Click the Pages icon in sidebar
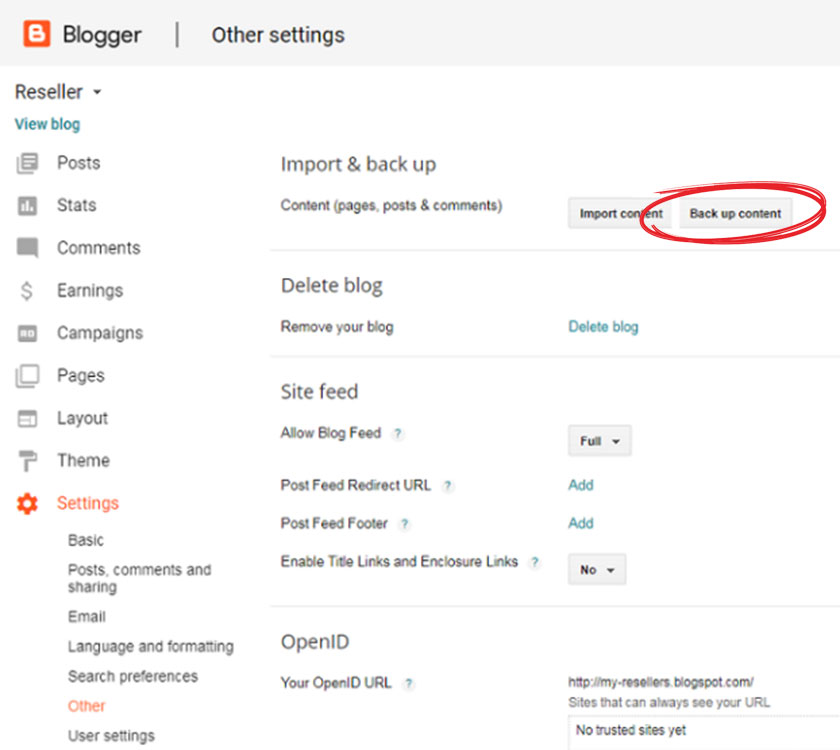Viewport: 840px width, 750px height. (x=28, y=376)
